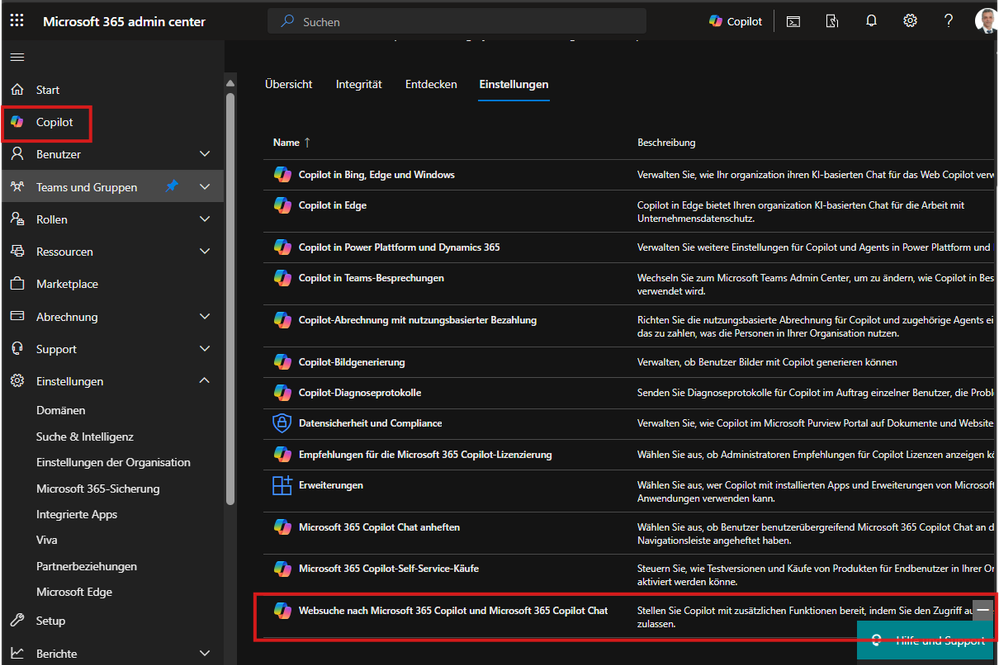Click the Copilot-Abrechnung row icon

tap(282, 320)
